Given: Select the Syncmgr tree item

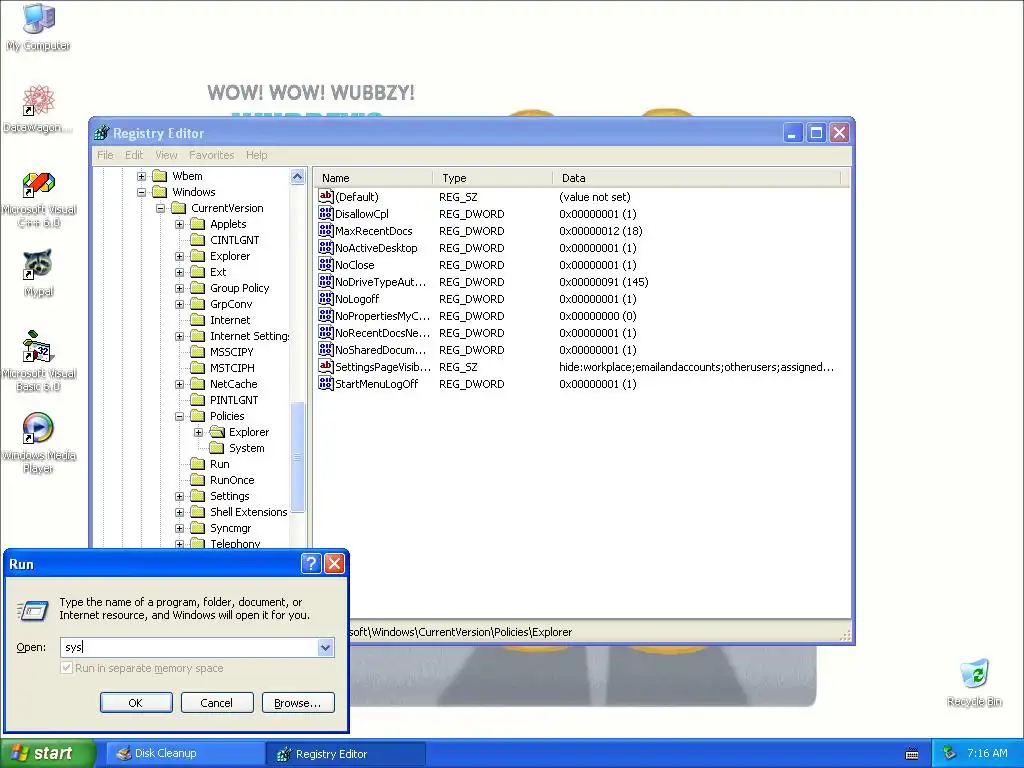Looking at the screenshot, I should tap(230, 528).
